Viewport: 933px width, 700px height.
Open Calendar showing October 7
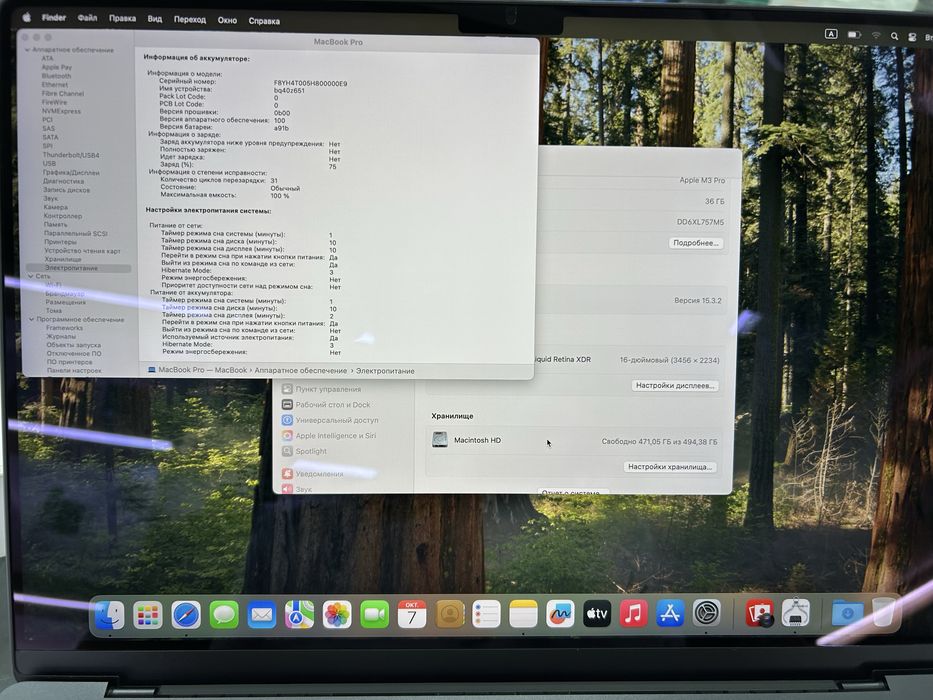412,615
